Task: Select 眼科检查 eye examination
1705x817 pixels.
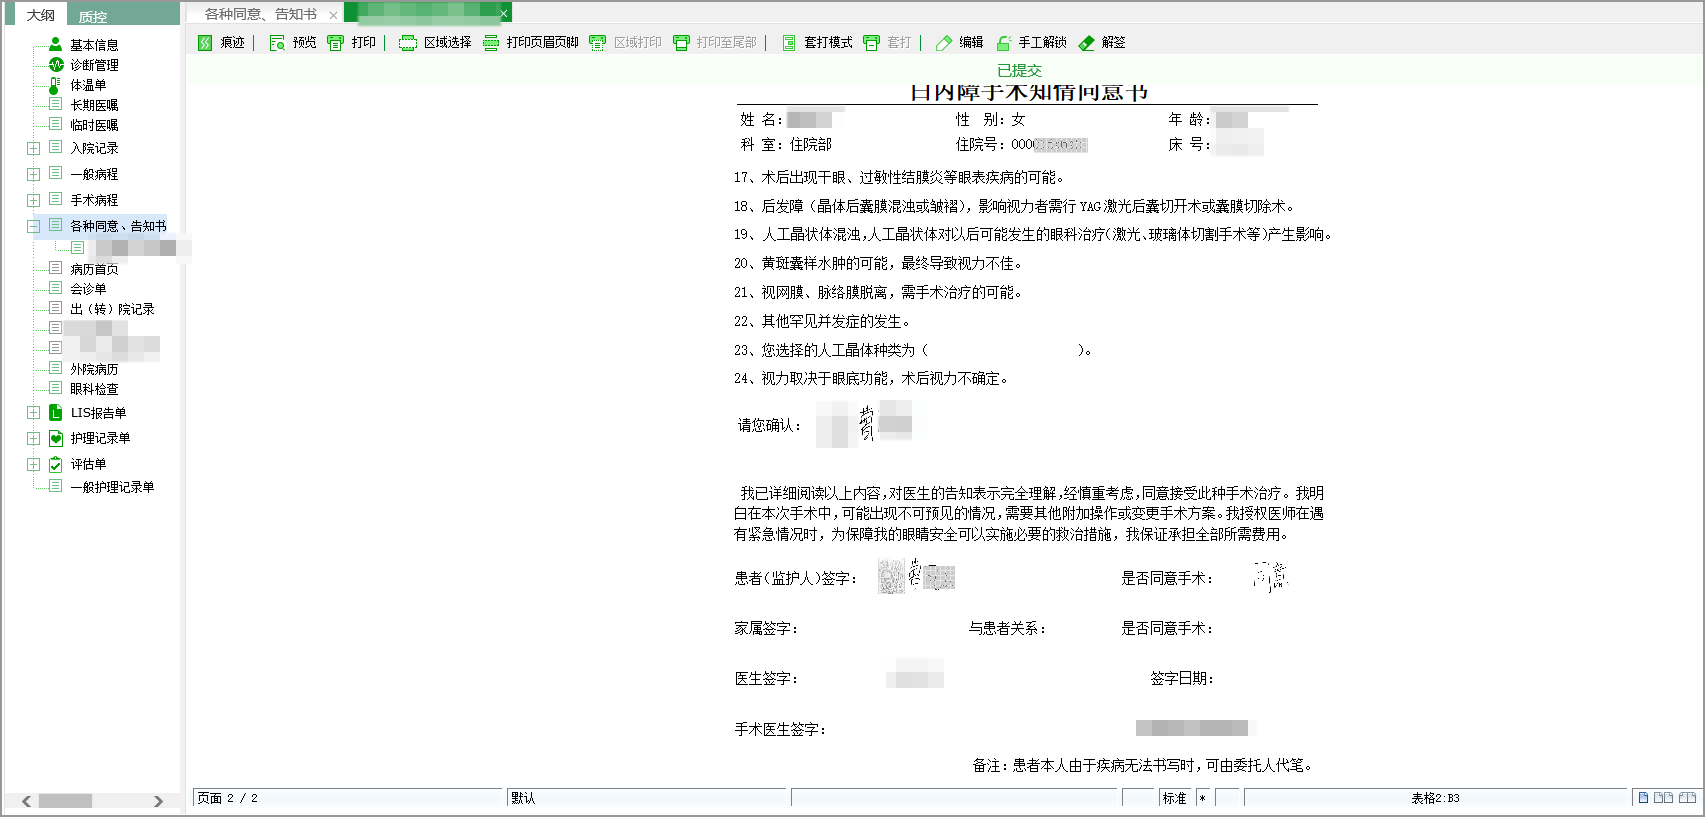Action: (x=94, y=389)
